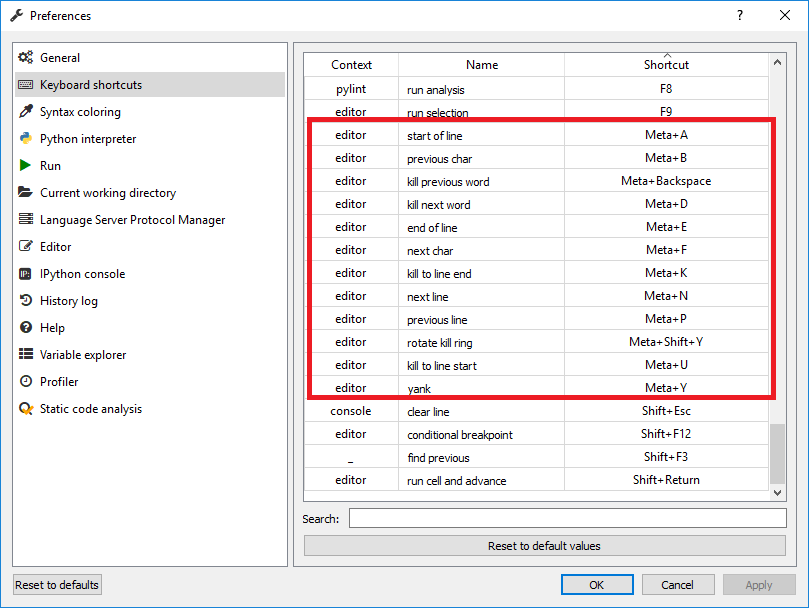Screen dimensions: 809x608
Task: Click the Meta+N shortcut cell
Action: click(x=666, y=296)
